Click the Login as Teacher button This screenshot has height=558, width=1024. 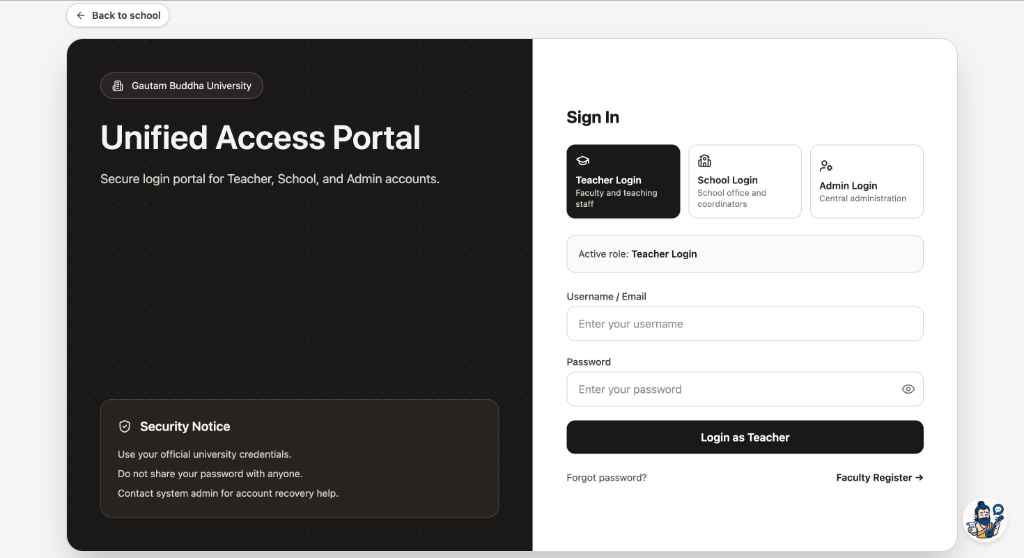[745, 437]
